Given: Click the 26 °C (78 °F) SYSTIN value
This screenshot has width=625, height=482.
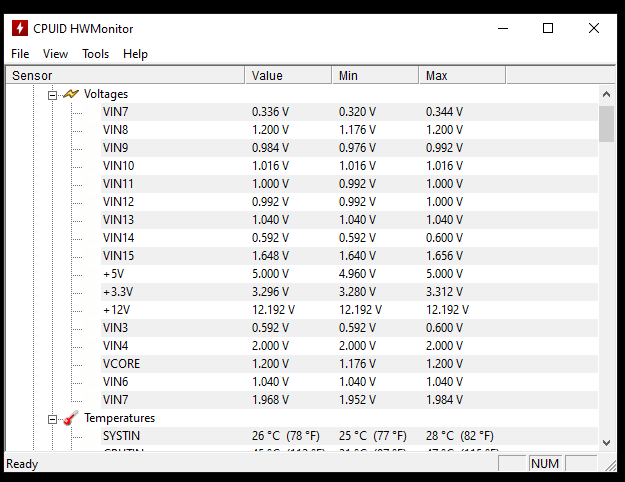Looking at the screenshot, I should tap(285, 436).
